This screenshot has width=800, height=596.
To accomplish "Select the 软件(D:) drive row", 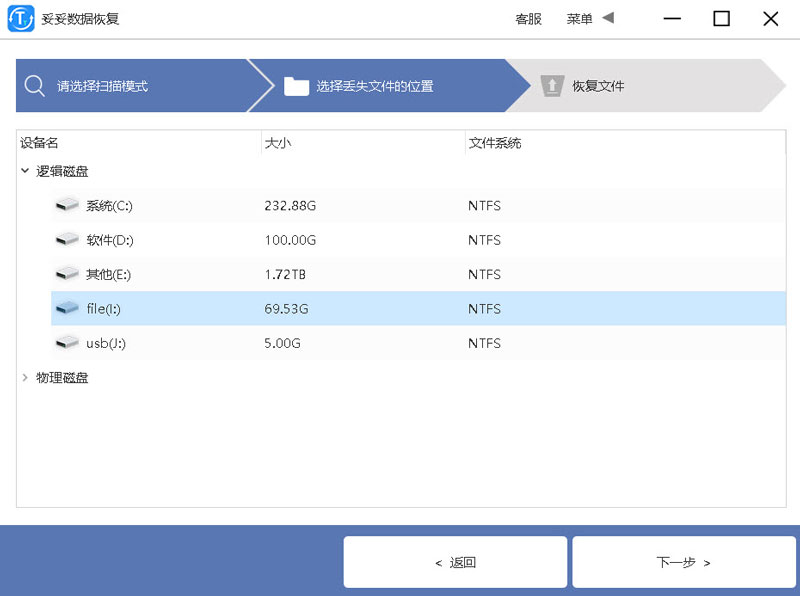I will [x=418, y=239].
